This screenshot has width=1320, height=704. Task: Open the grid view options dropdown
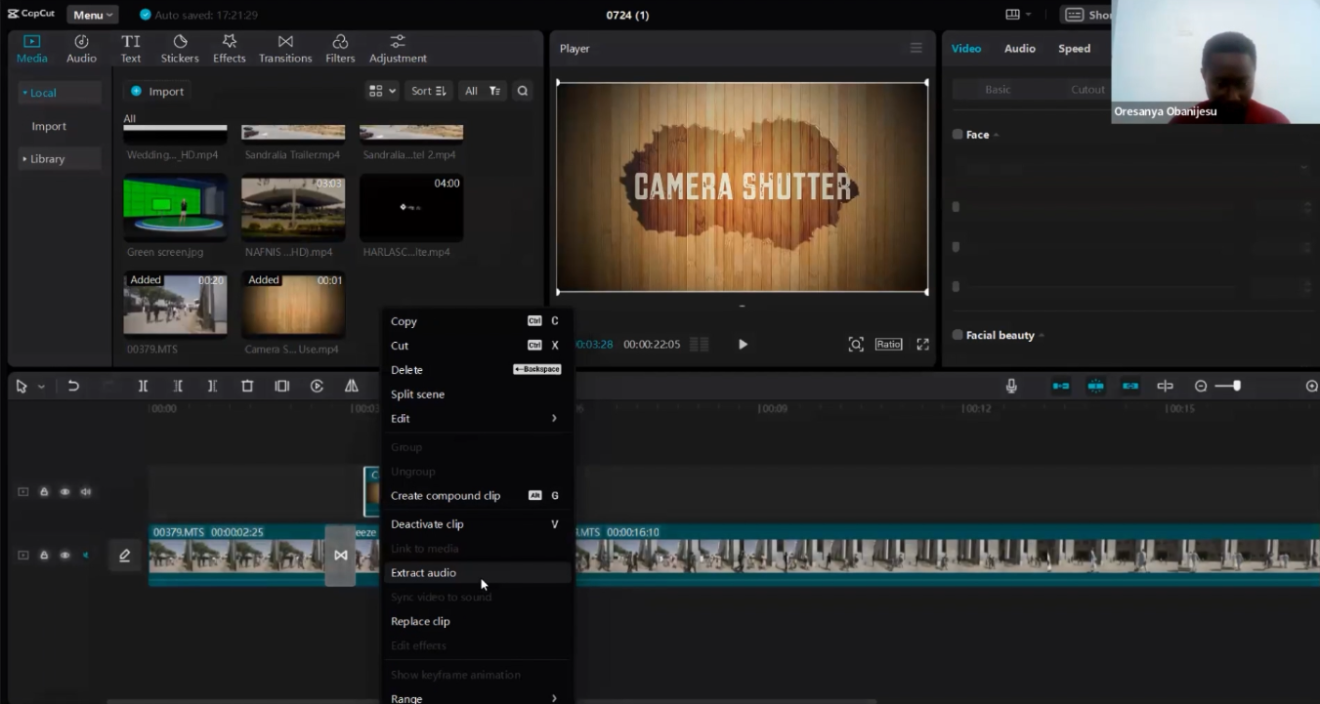(382, 91)
